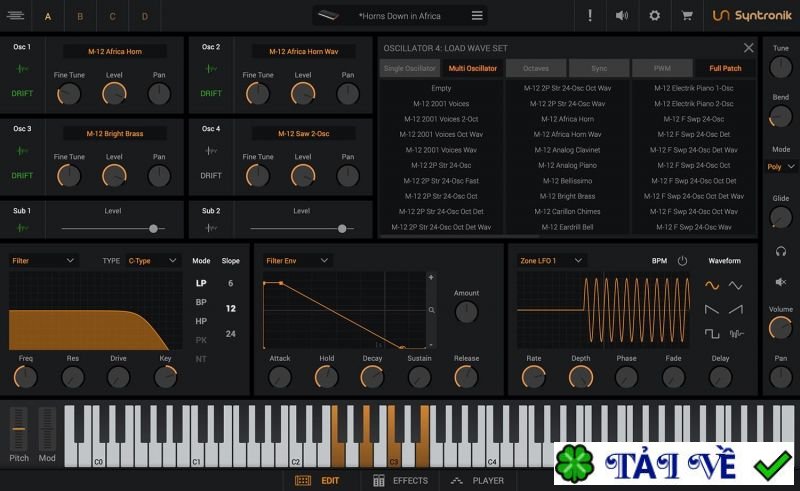Image resolution: width=800 pixels, height=491 pixels.
Task: Click Sub 2 Level slider handle
Action: coord(342,229)
